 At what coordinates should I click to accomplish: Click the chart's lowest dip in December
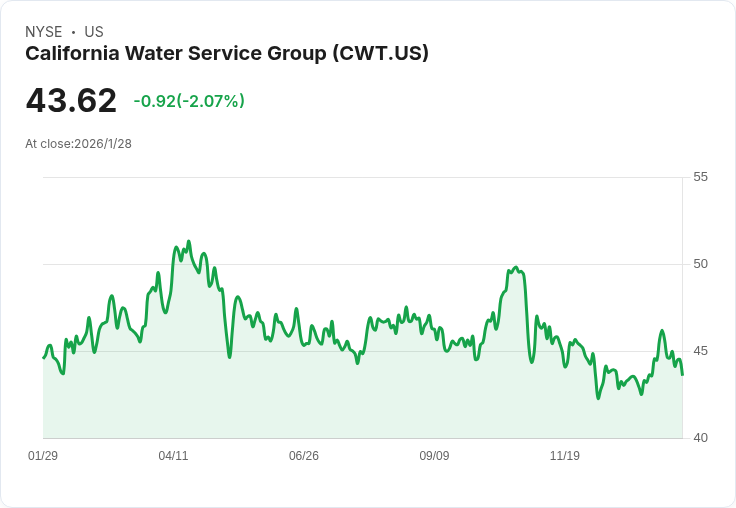click(x=598, y=398)
